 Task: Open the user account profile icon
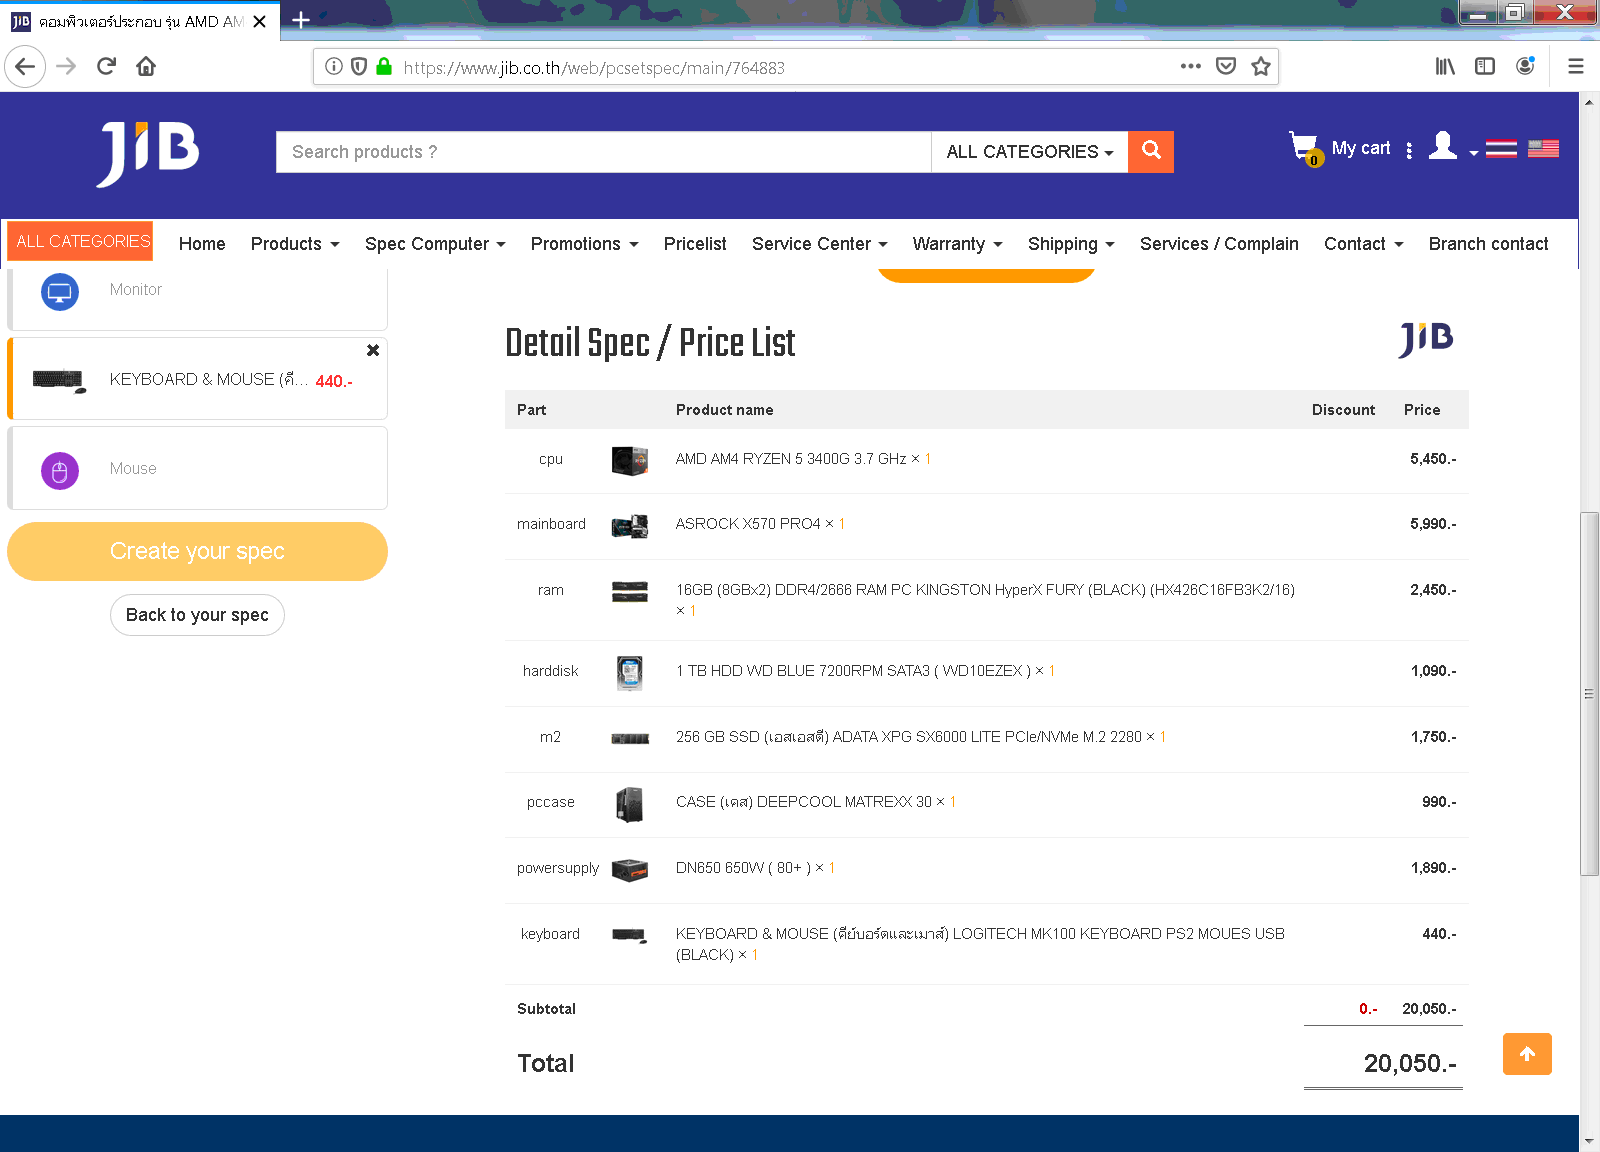[x=1442, y=146]
